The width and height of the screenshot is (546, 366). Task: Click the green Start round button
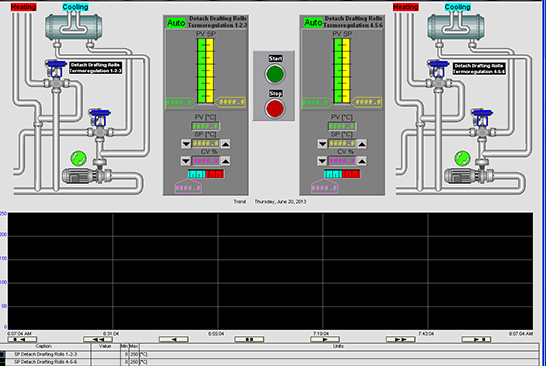point(275,74)
